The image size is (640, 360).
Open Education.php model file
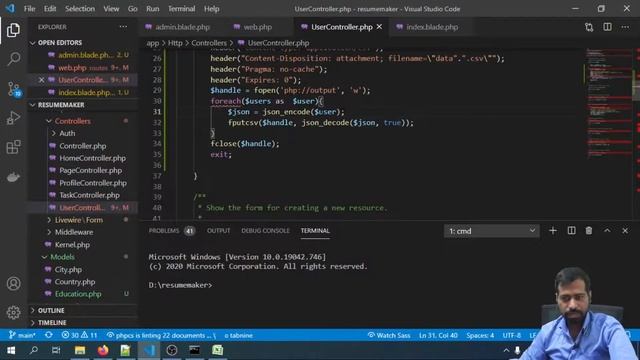78,294
